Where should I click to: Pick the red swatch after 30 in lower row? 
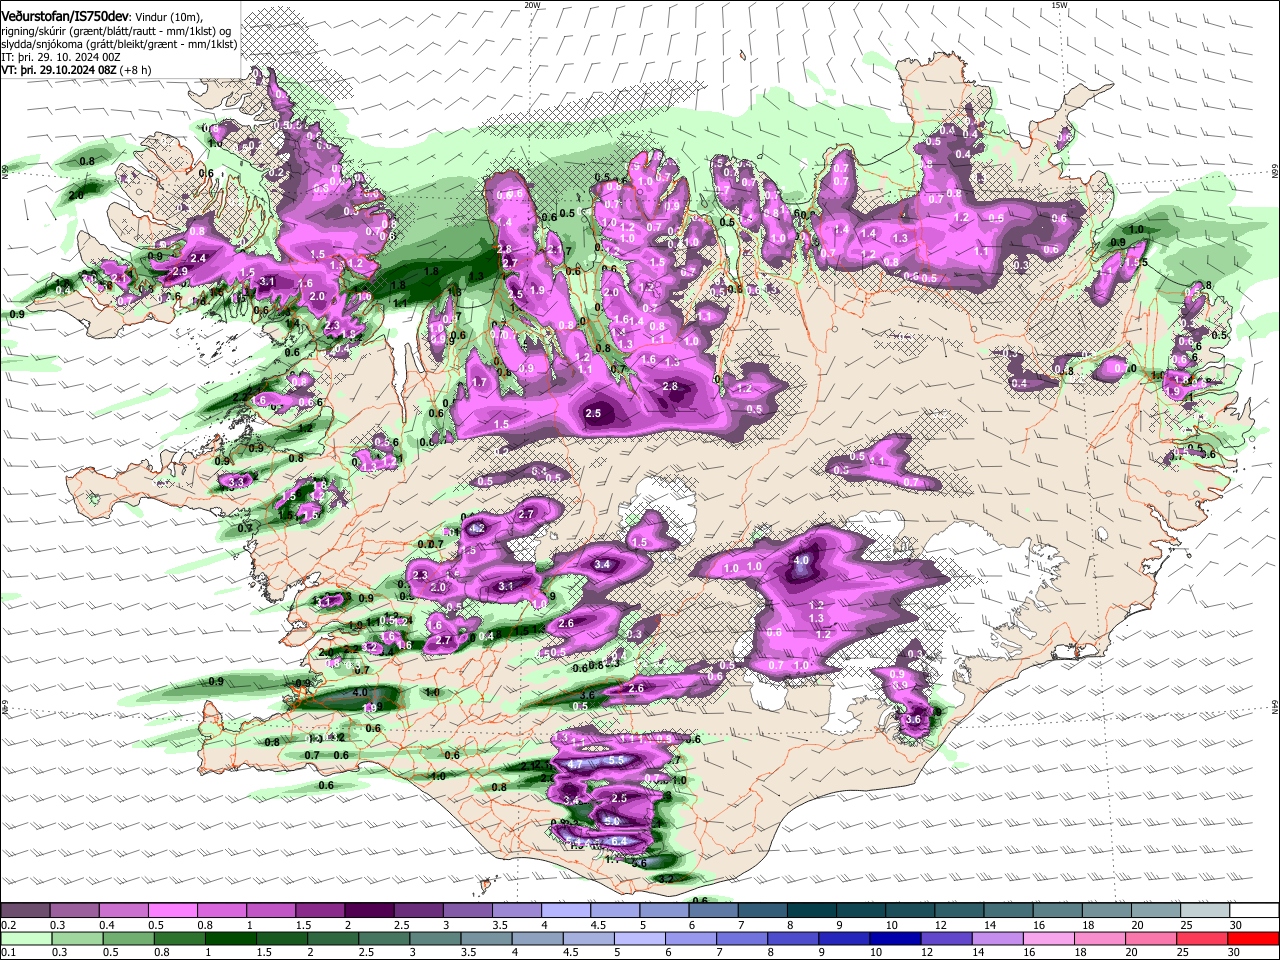(1254, 938)
